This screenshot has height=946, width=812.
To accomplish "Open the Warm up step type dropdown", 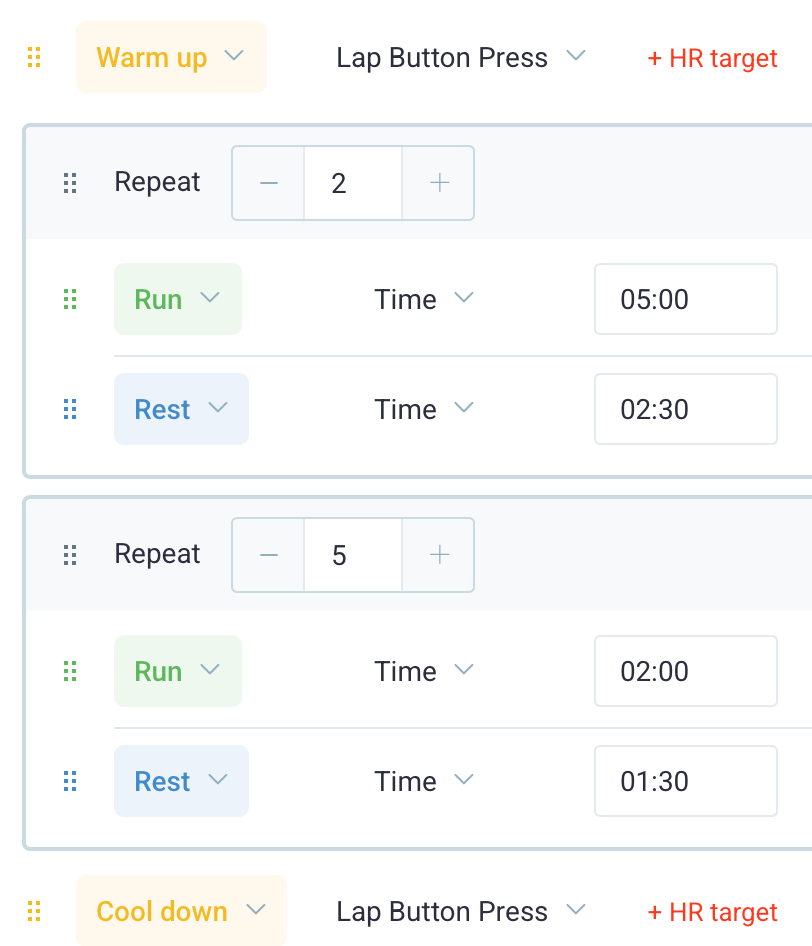I will point(171,57).
